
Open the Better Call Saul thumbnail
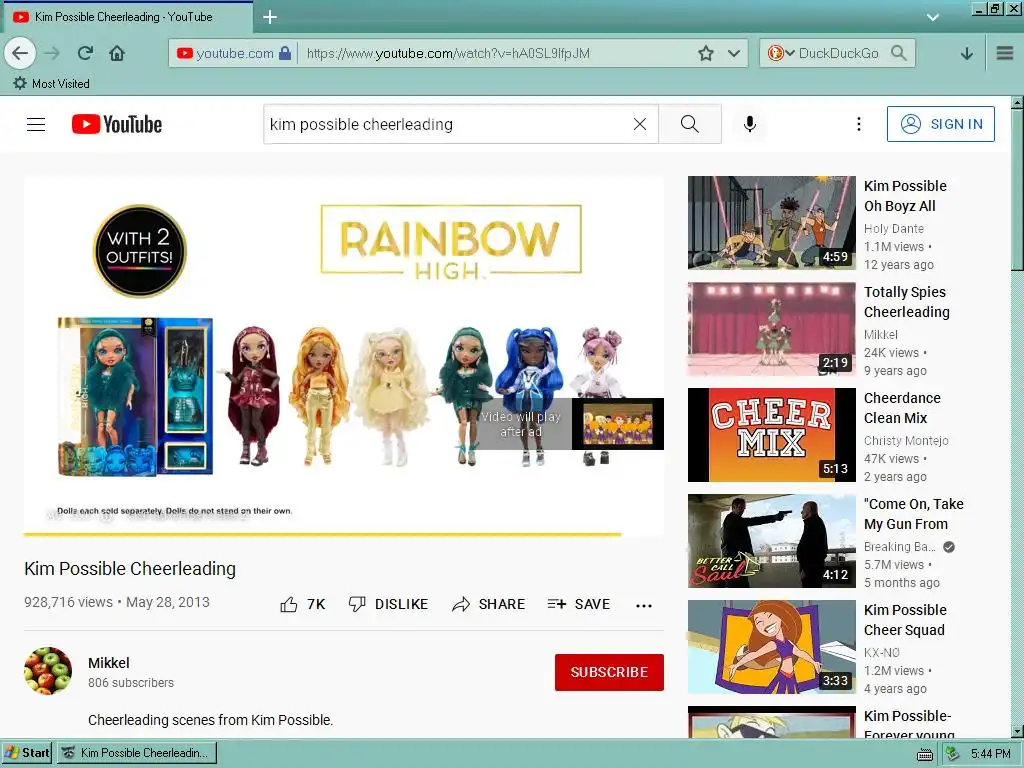tap(771, 541)
